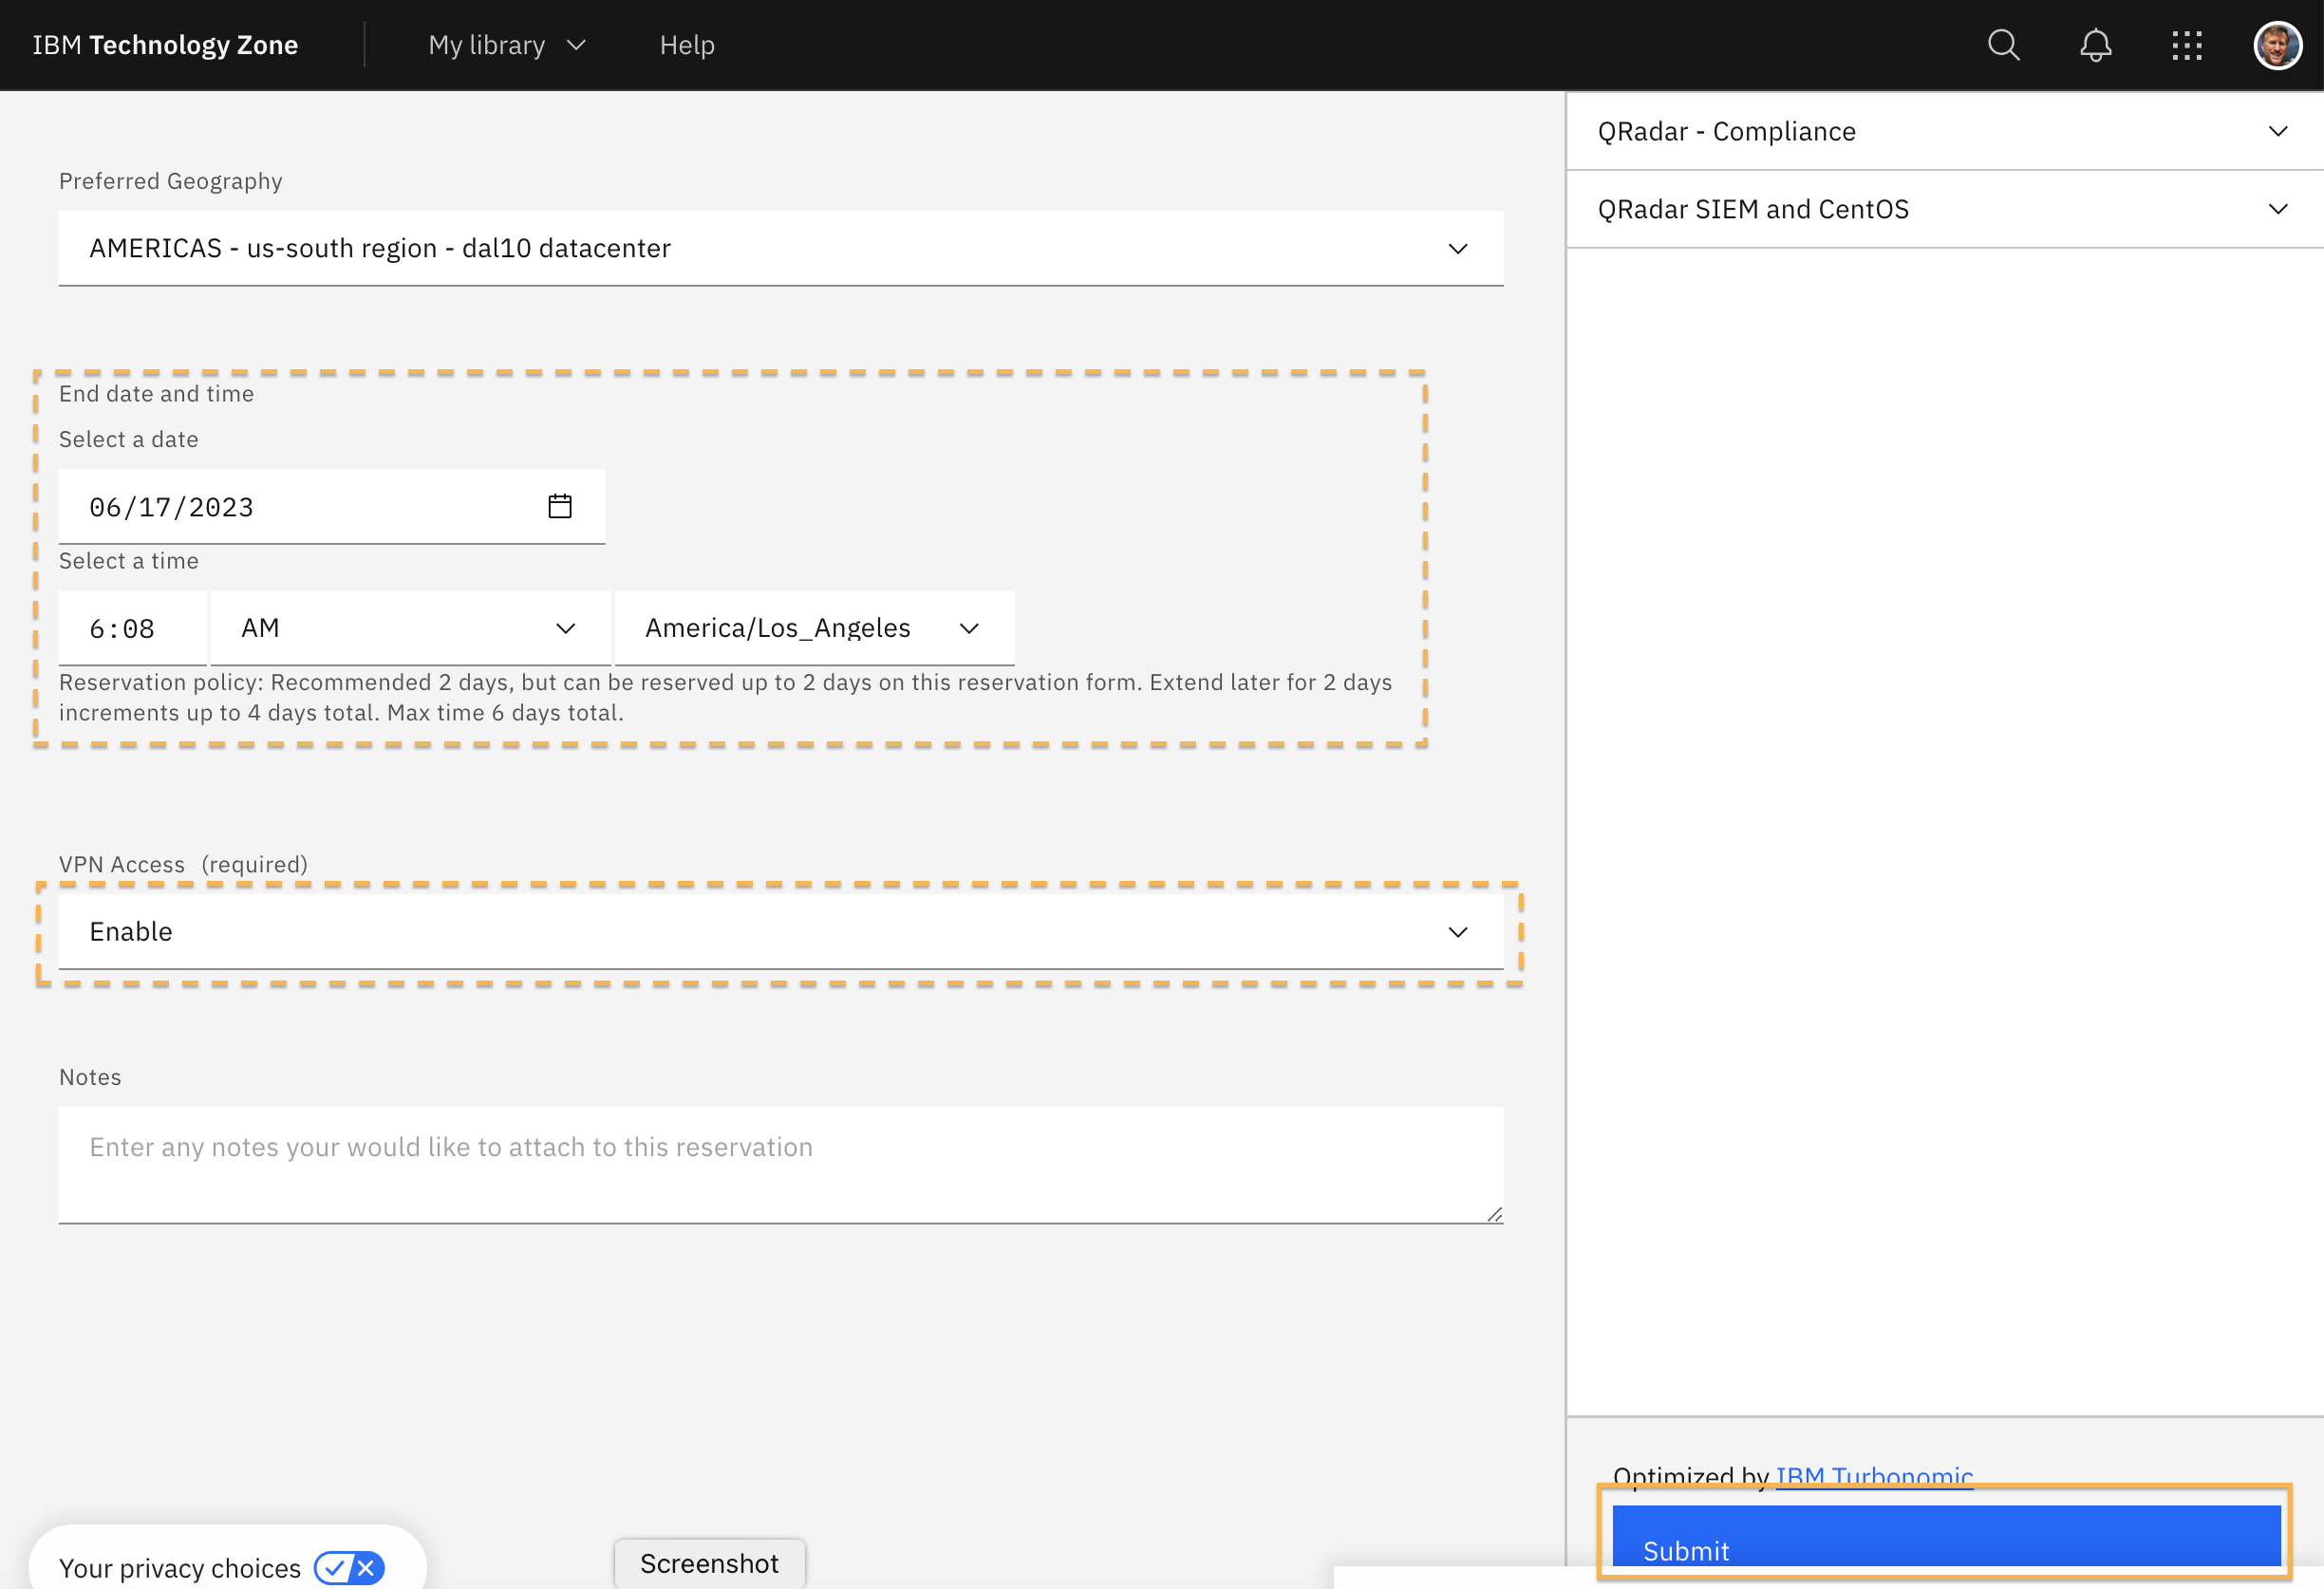
Task: Open the notifications bell icon
Action: 2095,45
